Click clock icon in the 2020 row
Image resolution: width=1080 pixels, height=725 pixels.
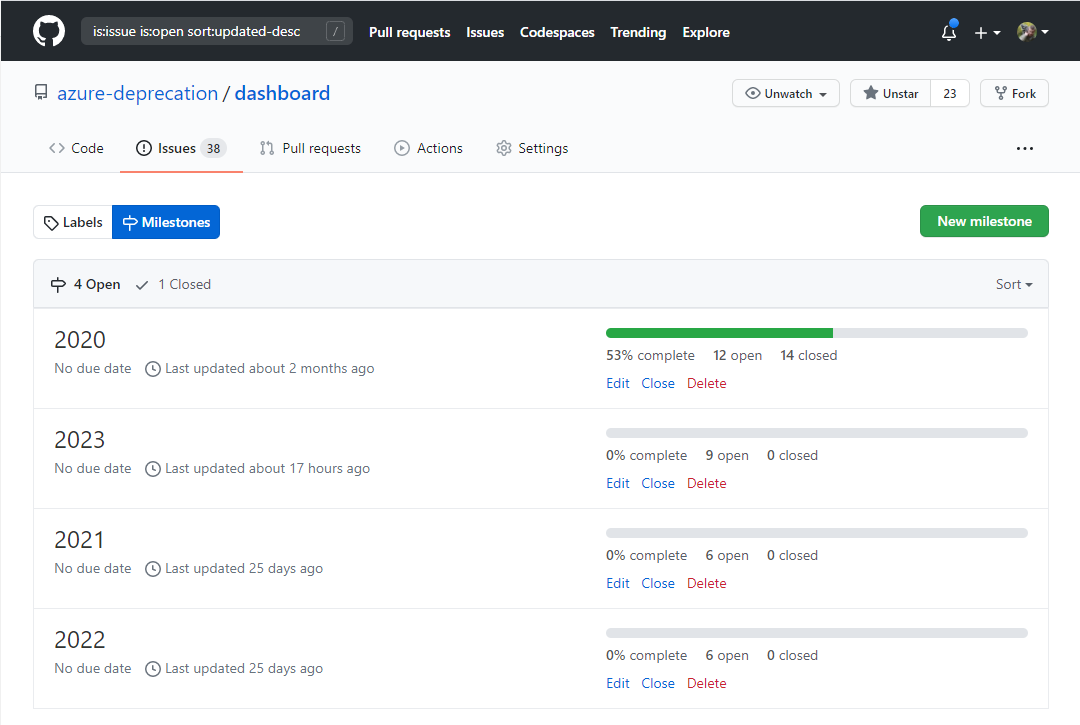coord(153,369)
